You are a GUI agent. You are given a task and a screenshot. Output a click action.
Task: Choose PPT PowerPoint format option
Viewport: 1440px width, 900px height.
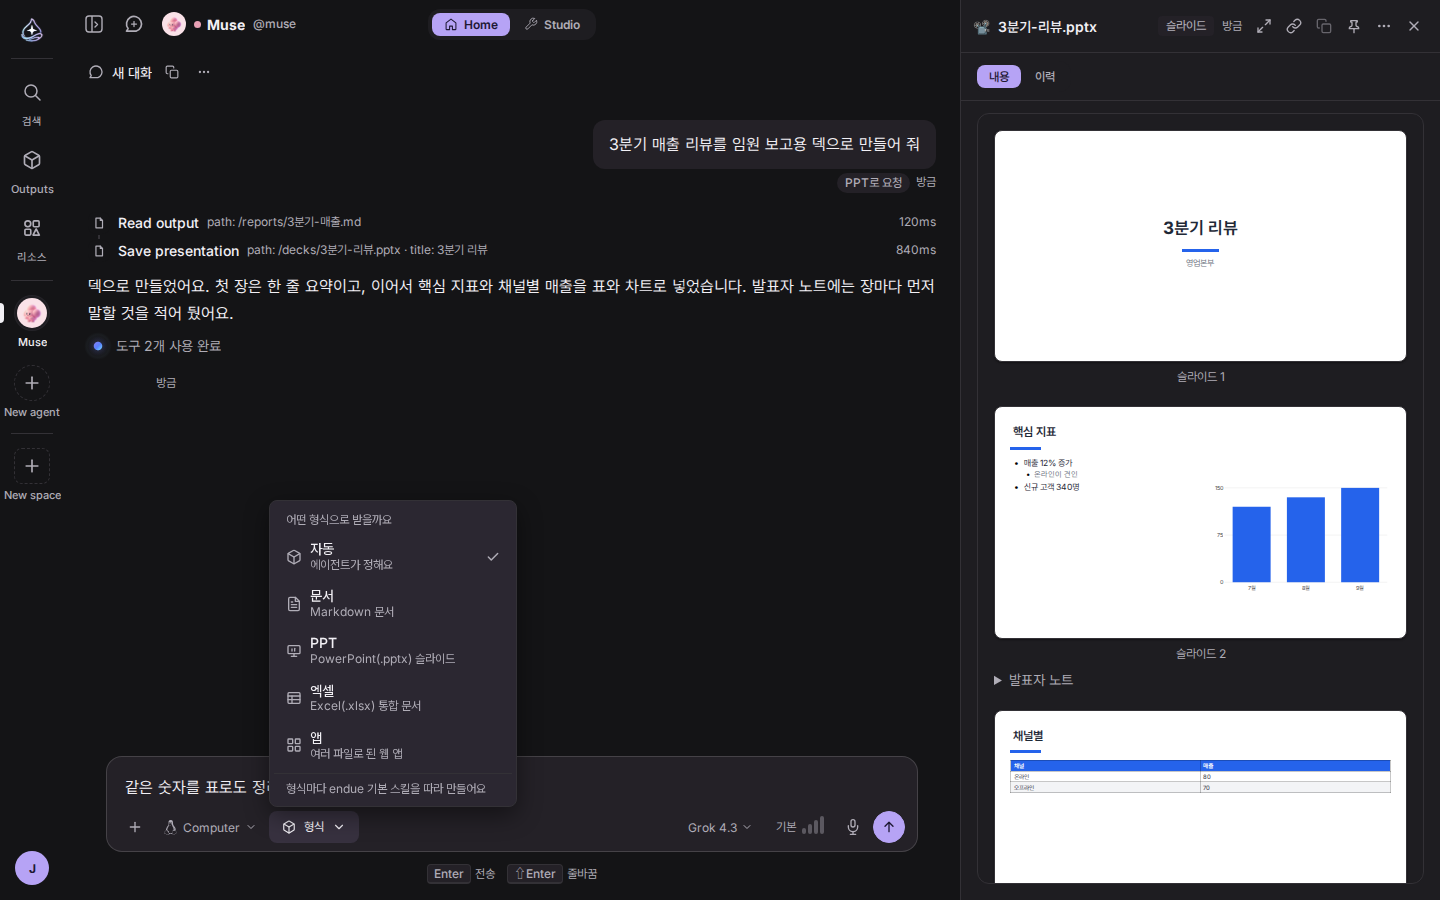393,651
